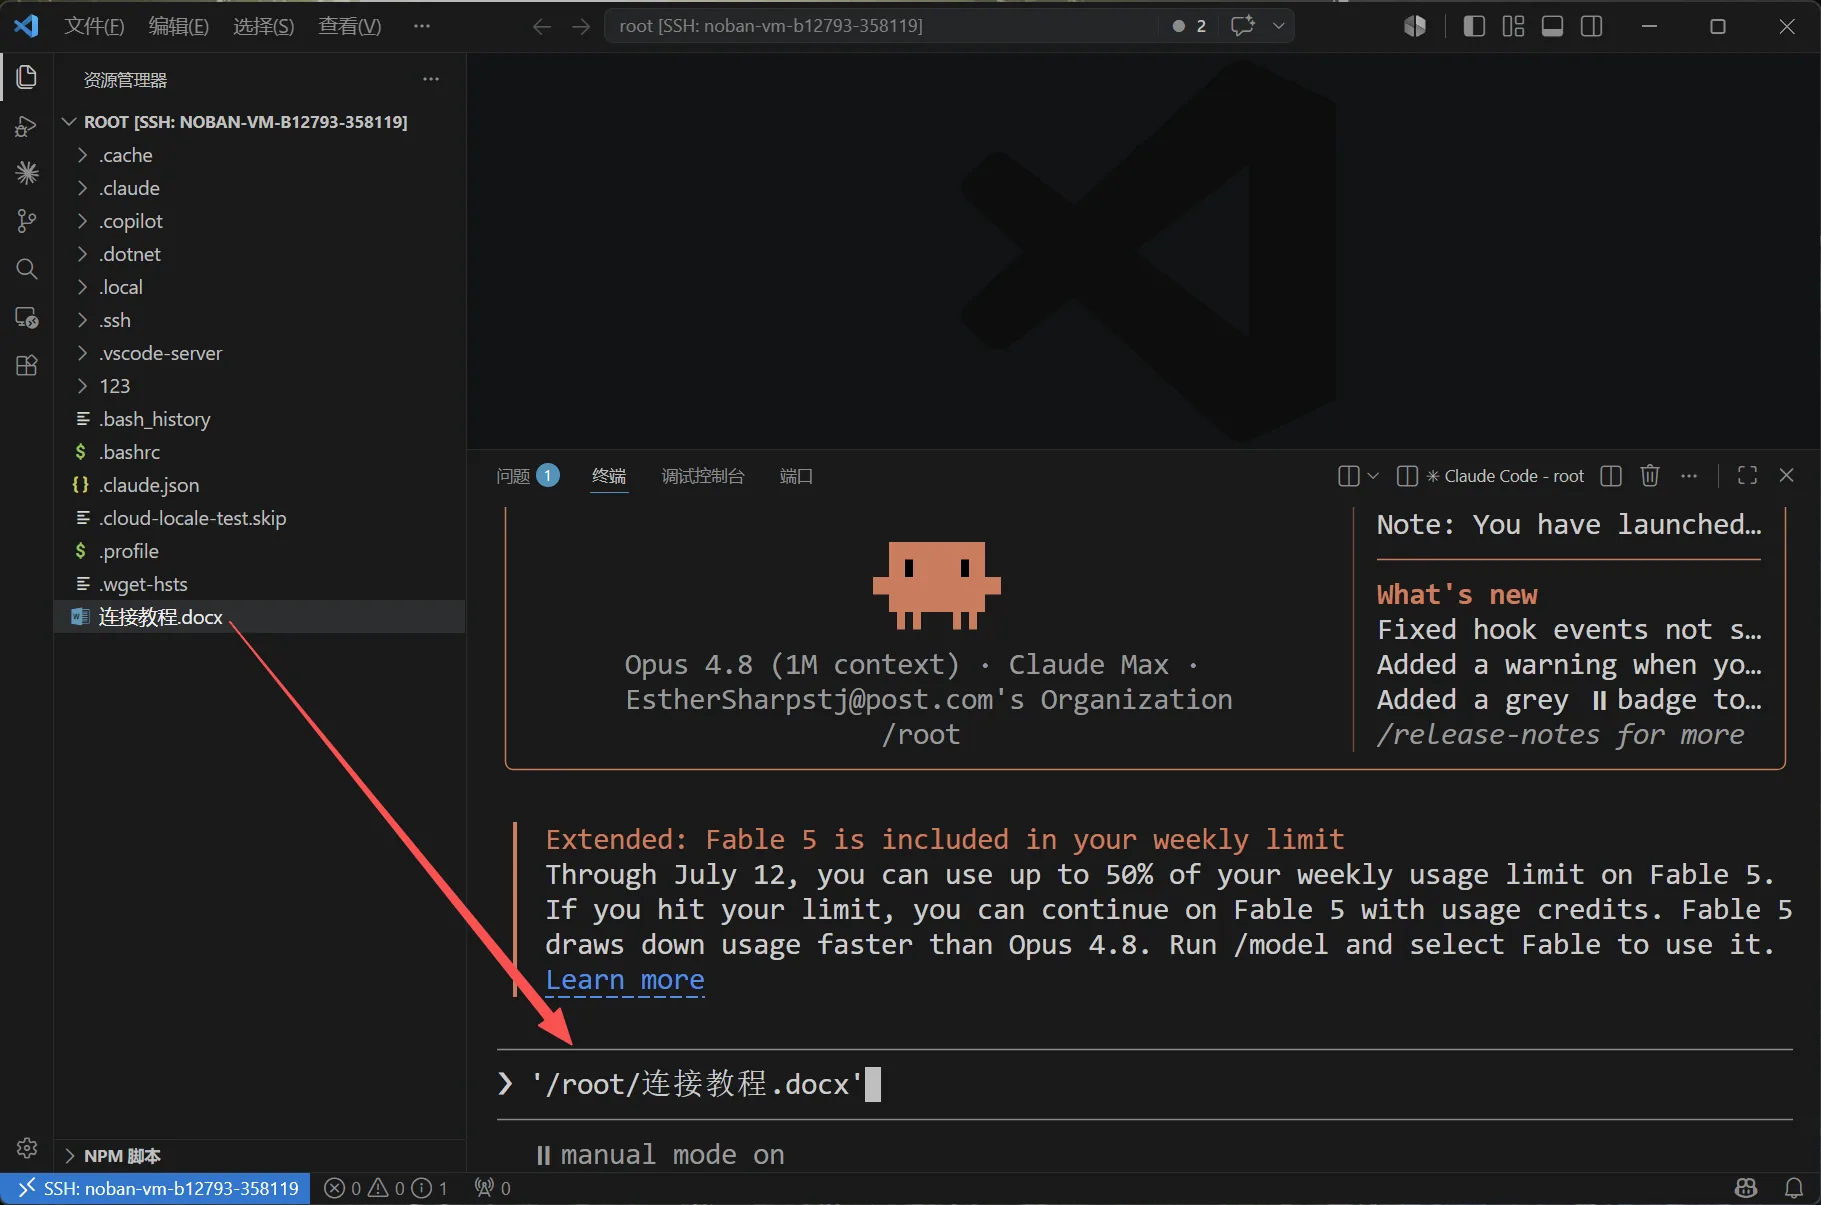Open the .profile file

(260, 551)
